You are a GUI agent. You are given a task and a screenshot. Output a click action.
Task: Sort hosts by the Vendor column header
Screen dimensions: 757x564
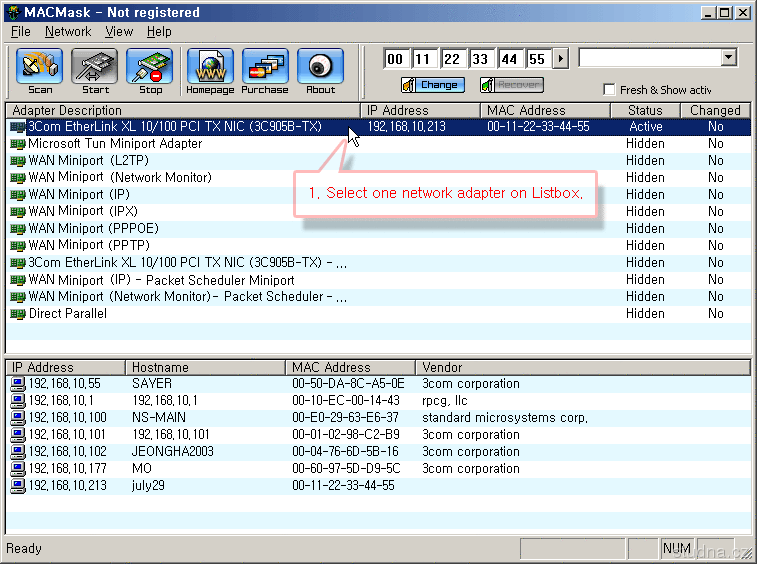click(x=442, y=367)
